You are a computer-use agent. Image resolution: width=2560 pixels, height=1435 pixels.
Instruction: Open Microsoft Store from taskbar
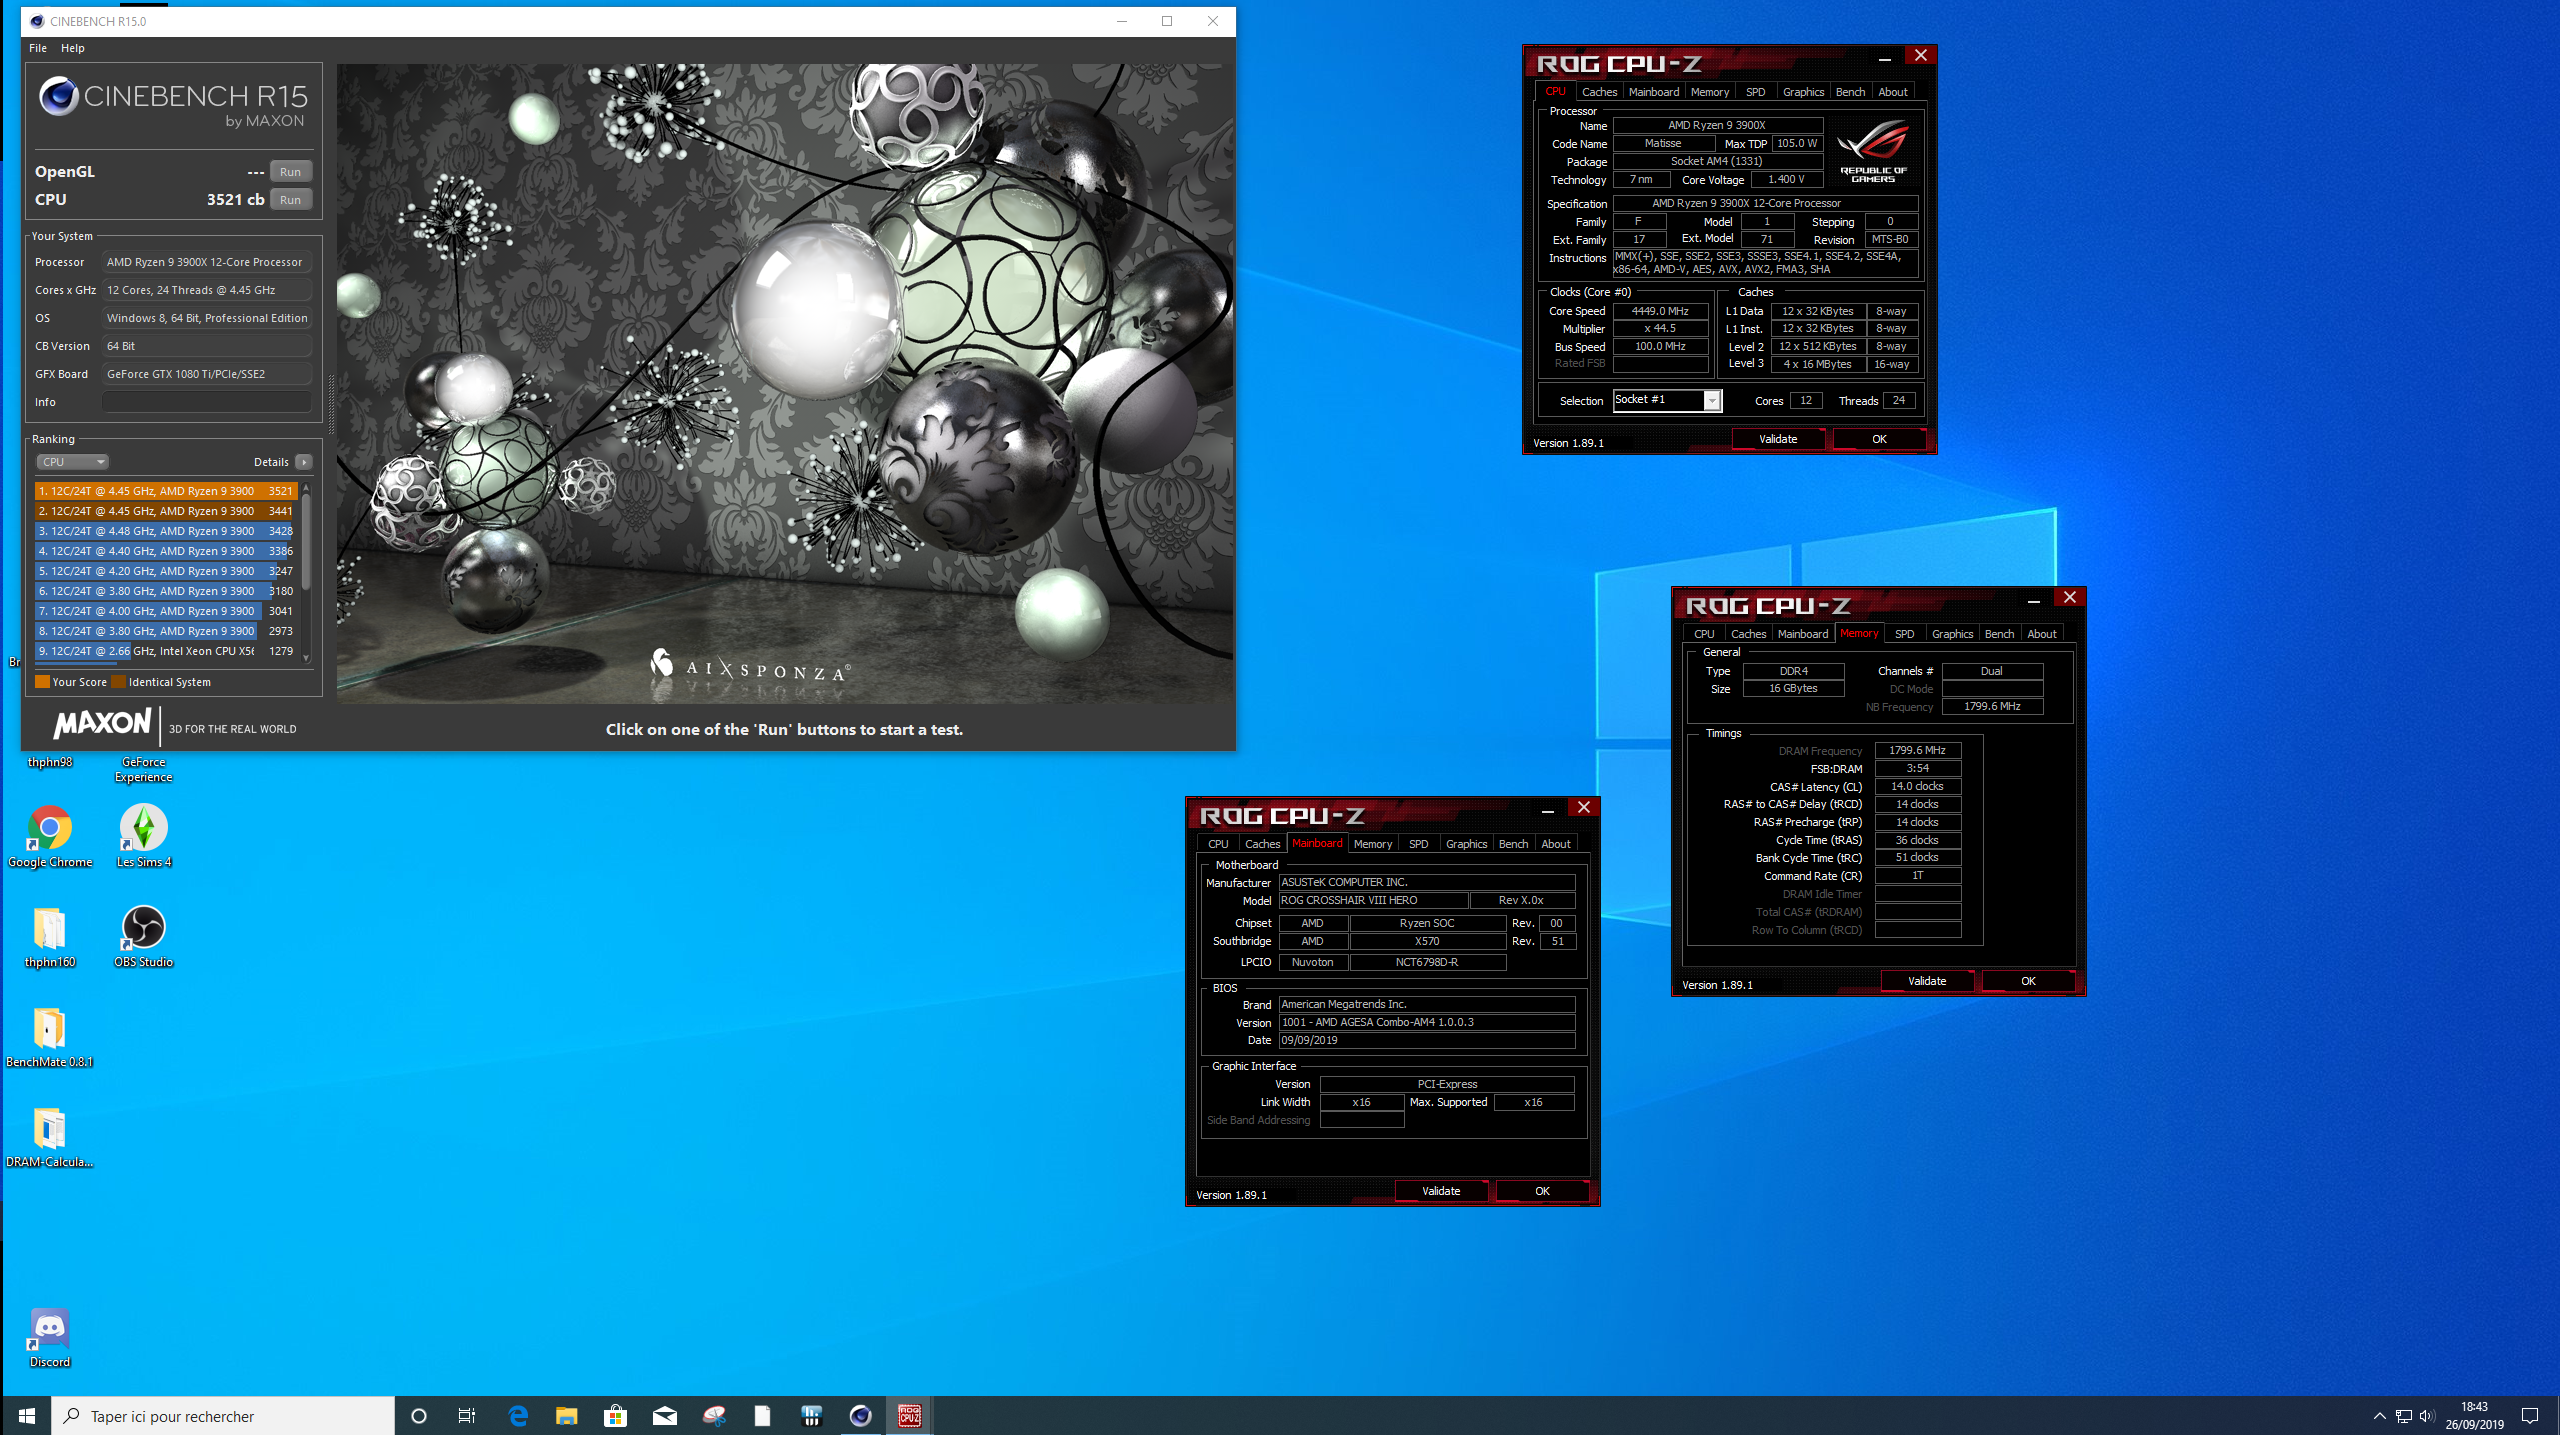pos(616,1416)
